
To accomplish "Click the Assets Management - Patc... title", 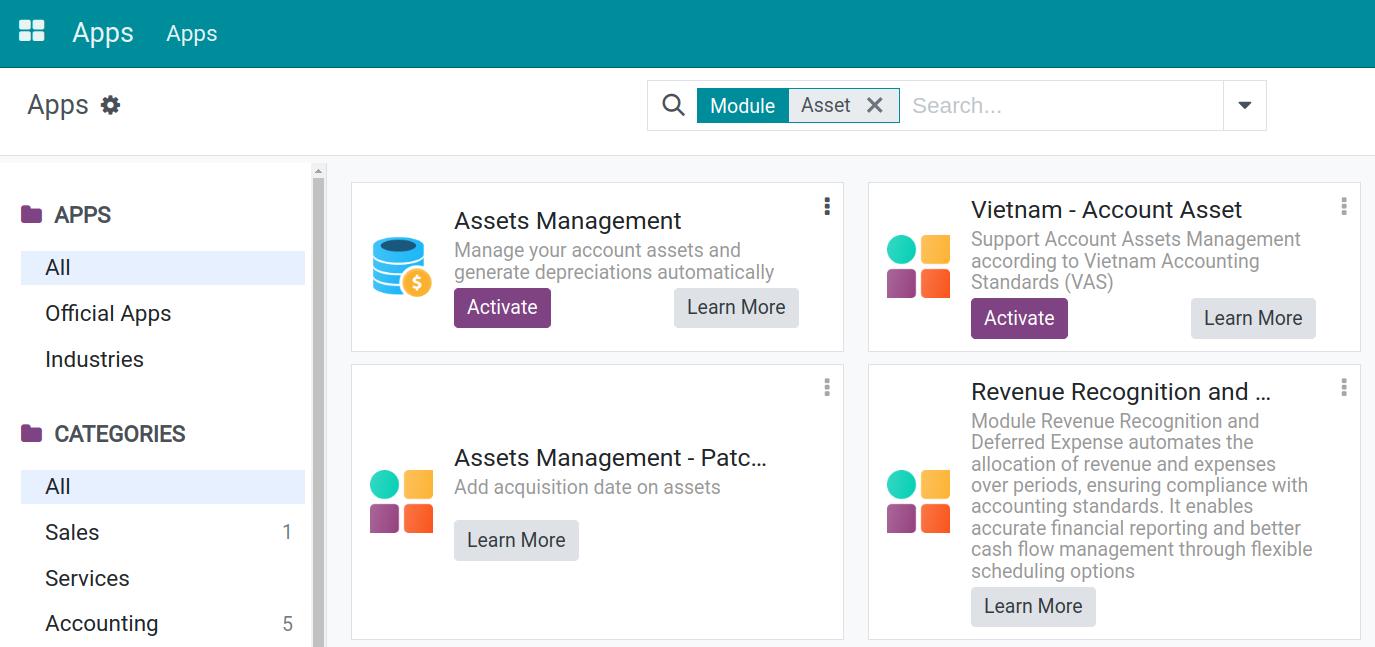I will [x=610, y=458].
